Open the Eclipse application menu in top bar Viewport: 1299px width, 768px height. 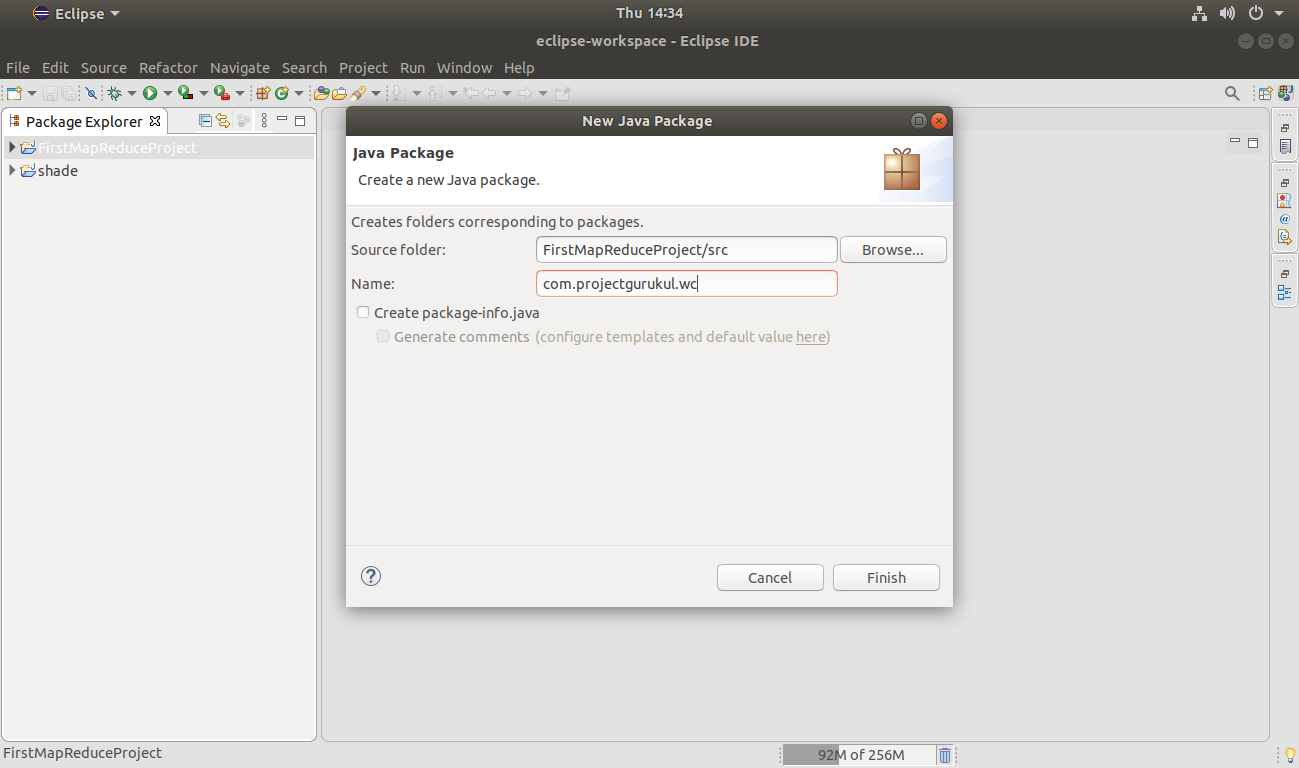(76, 14)
